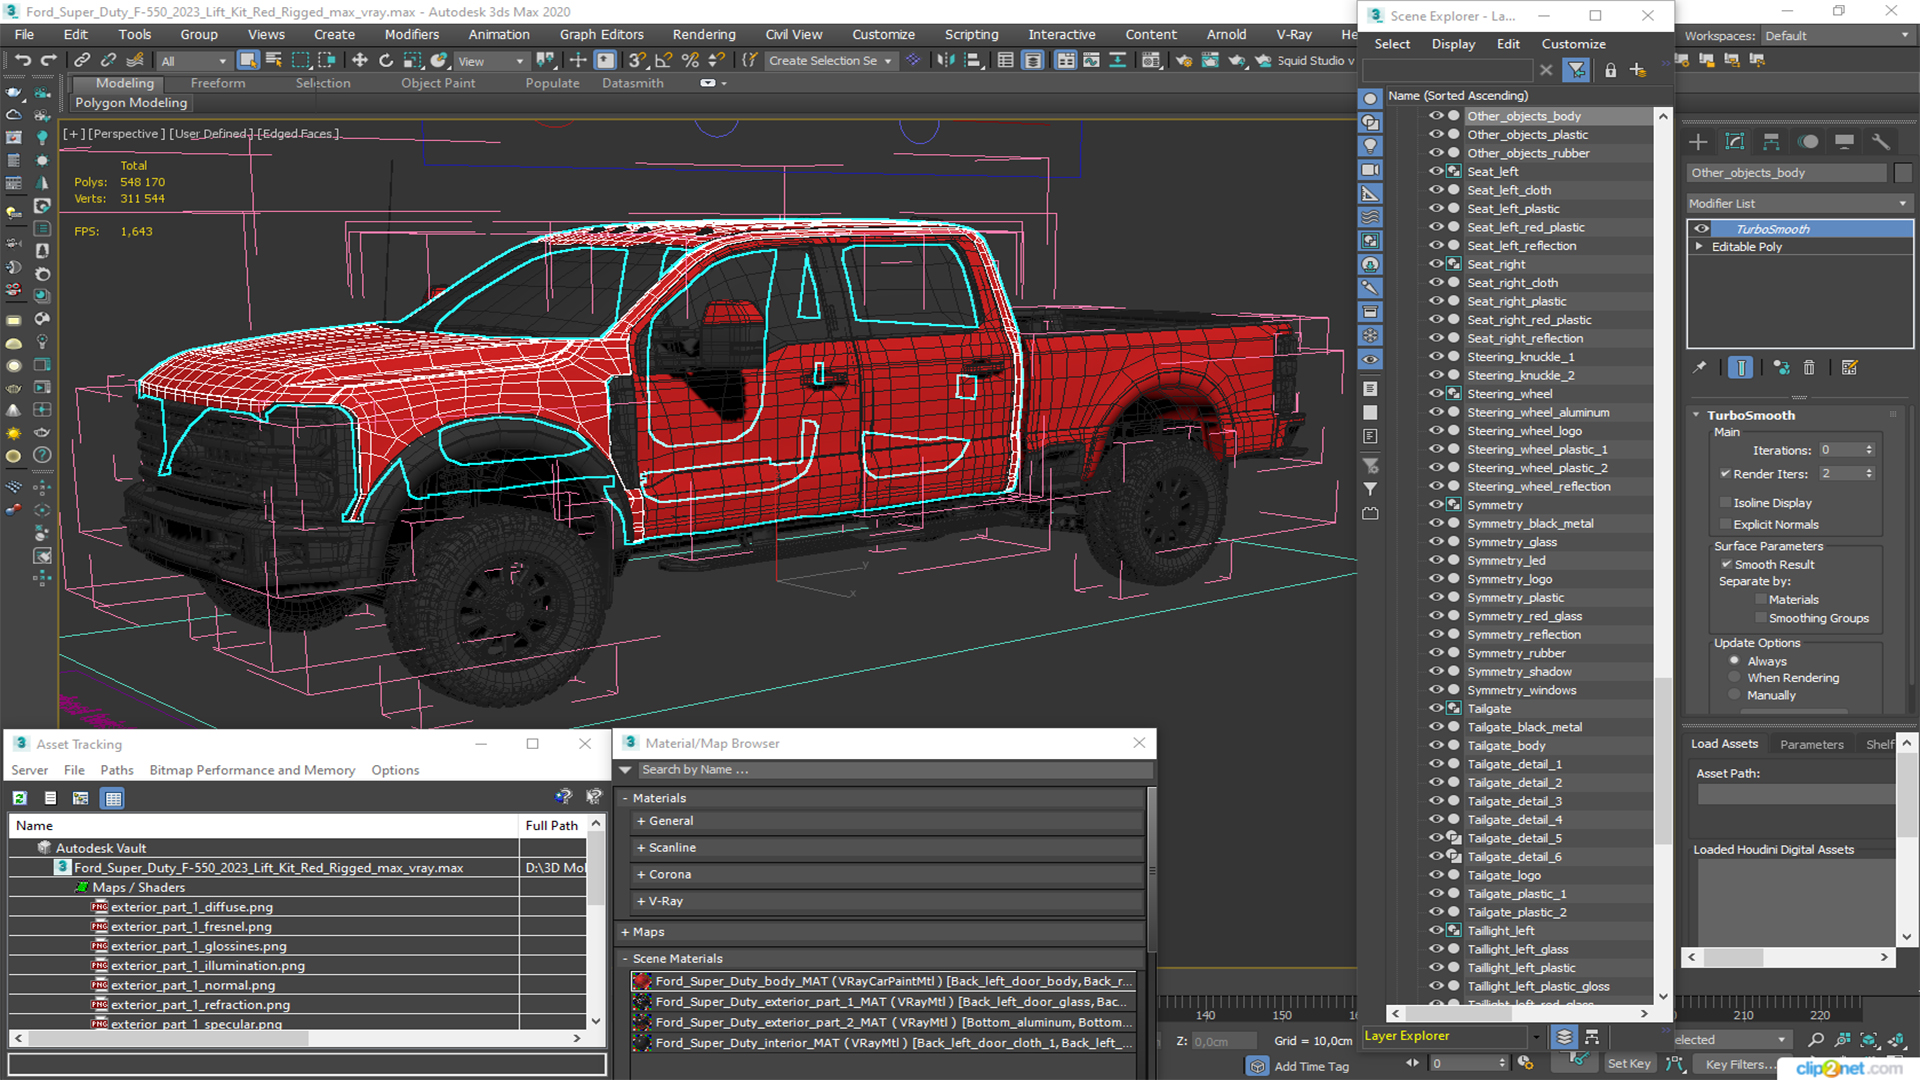The width and height of the screenshot is (1920, 1080).
Task: Click Make Unique icon under modifier stack
Action: [1781, 368]
